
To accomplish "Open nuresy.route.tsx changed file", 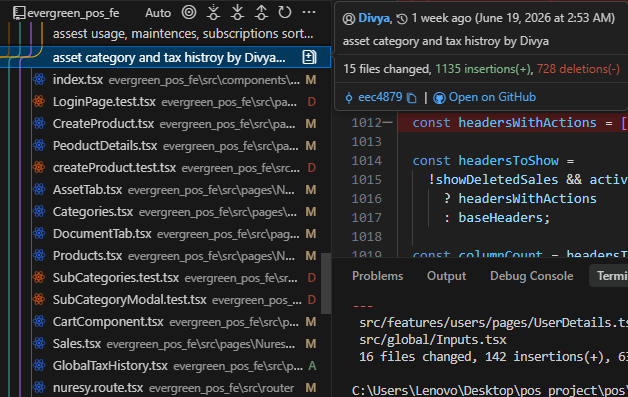I will [176, 388].
